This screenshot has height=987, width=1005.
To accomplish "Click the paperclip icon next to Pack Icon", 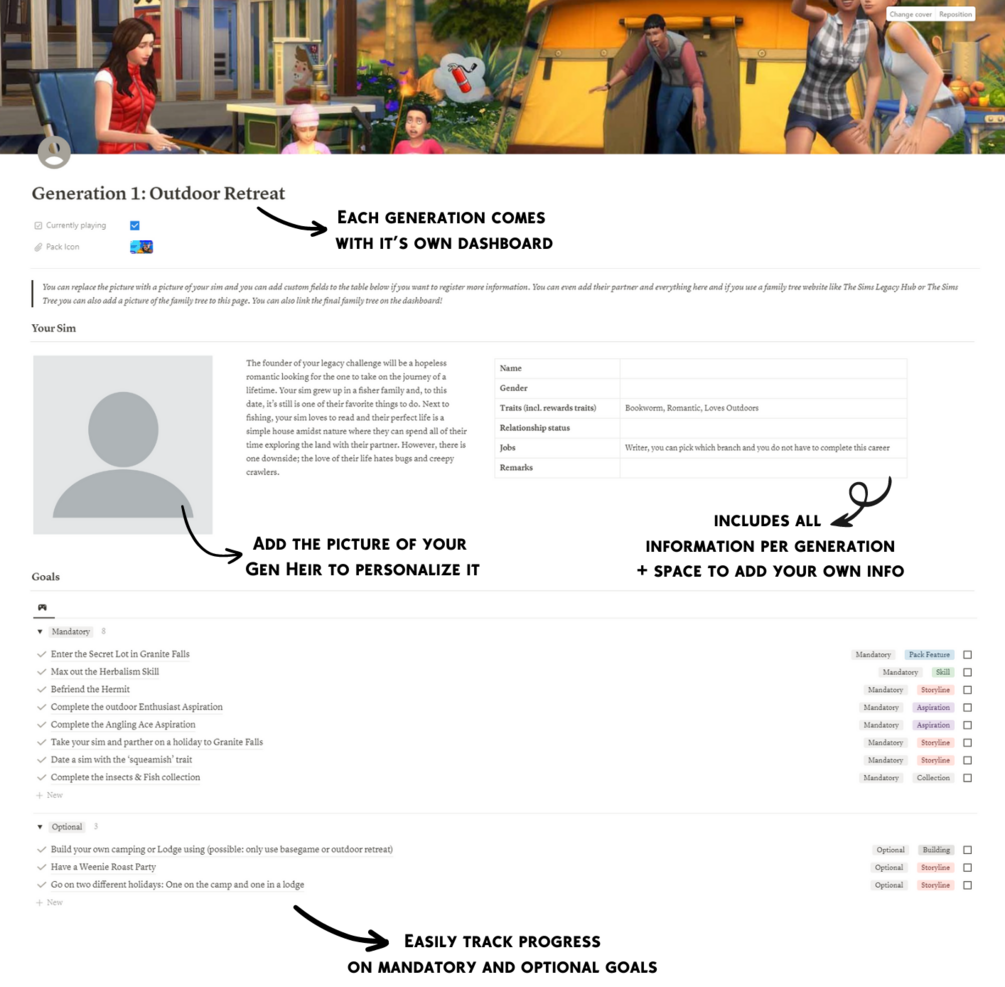I will click(38, 247).
